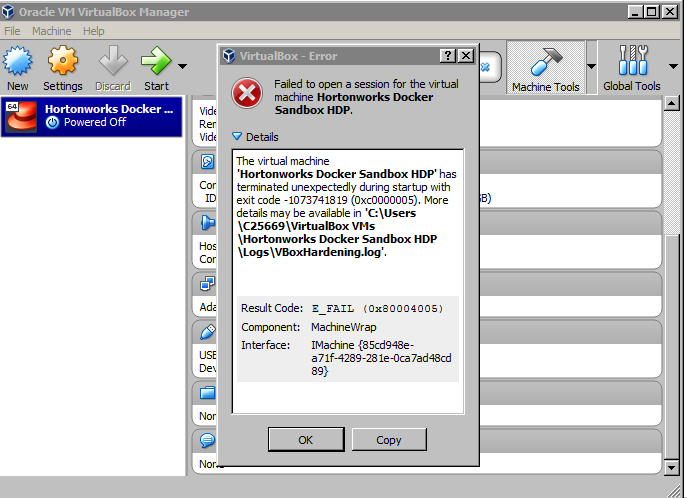Click the Result Code E_FAIL text
The height and width of the screenshot is (498, 687).
point(377,309)
